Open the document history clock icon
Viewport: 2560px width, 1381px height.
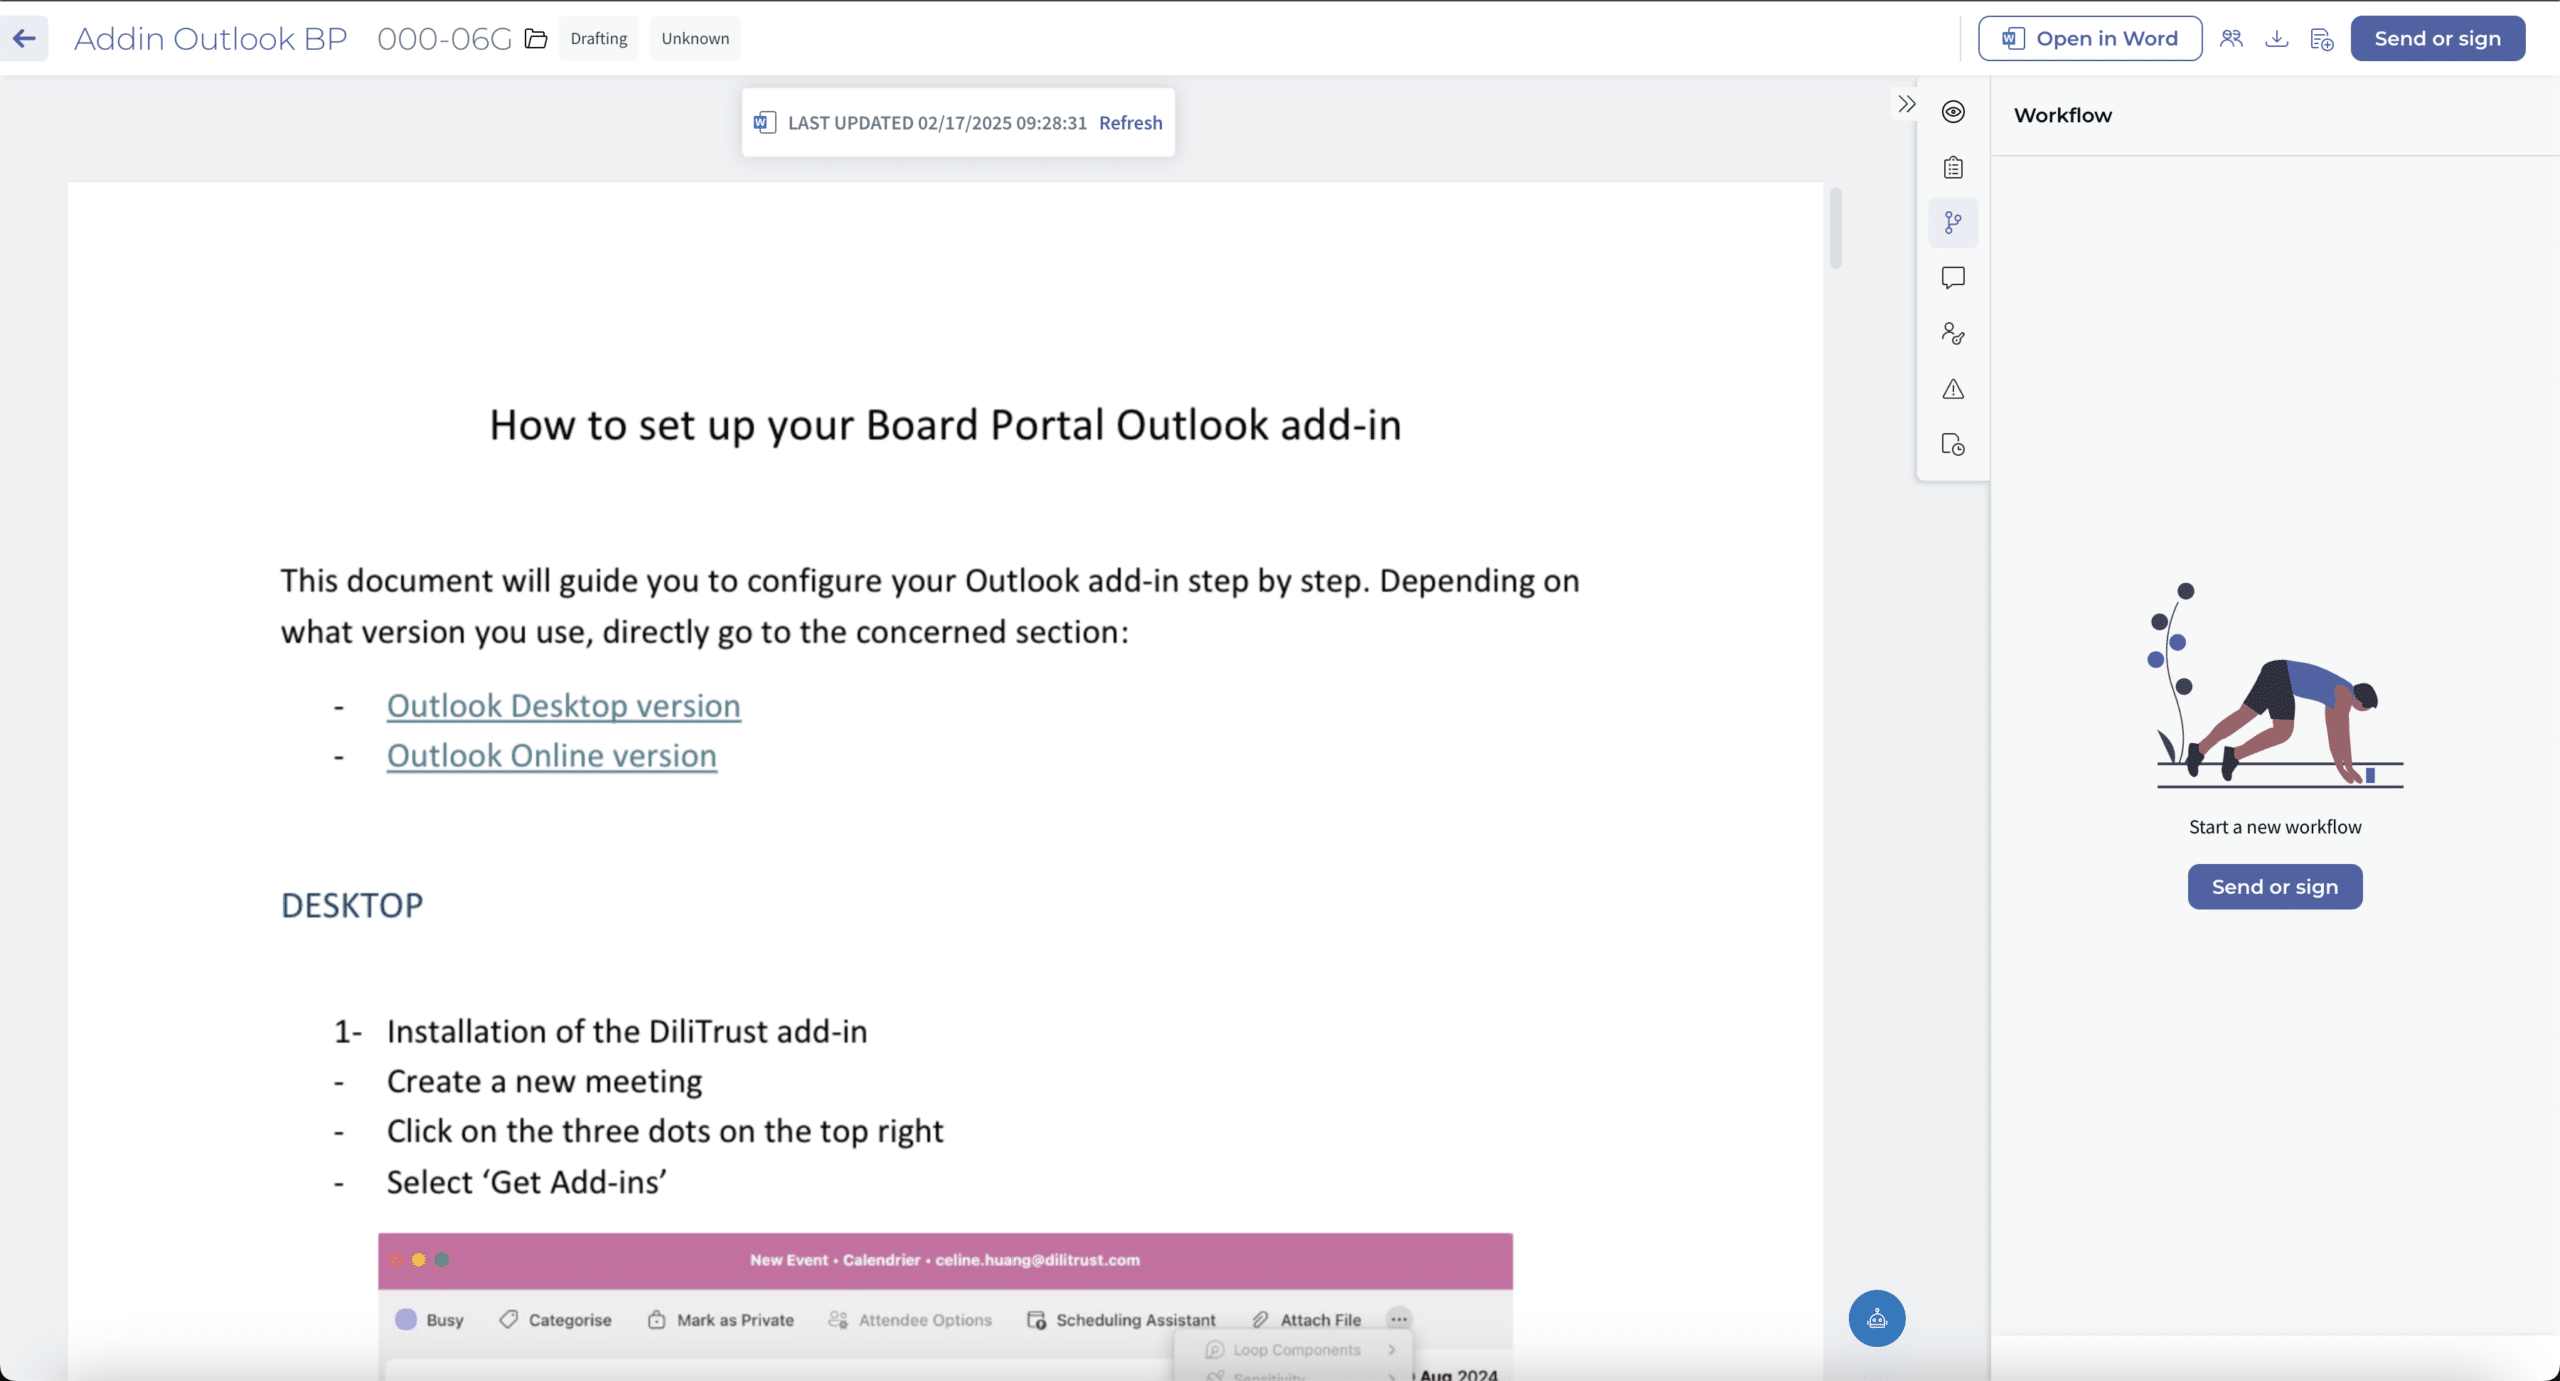(1953, 445)
